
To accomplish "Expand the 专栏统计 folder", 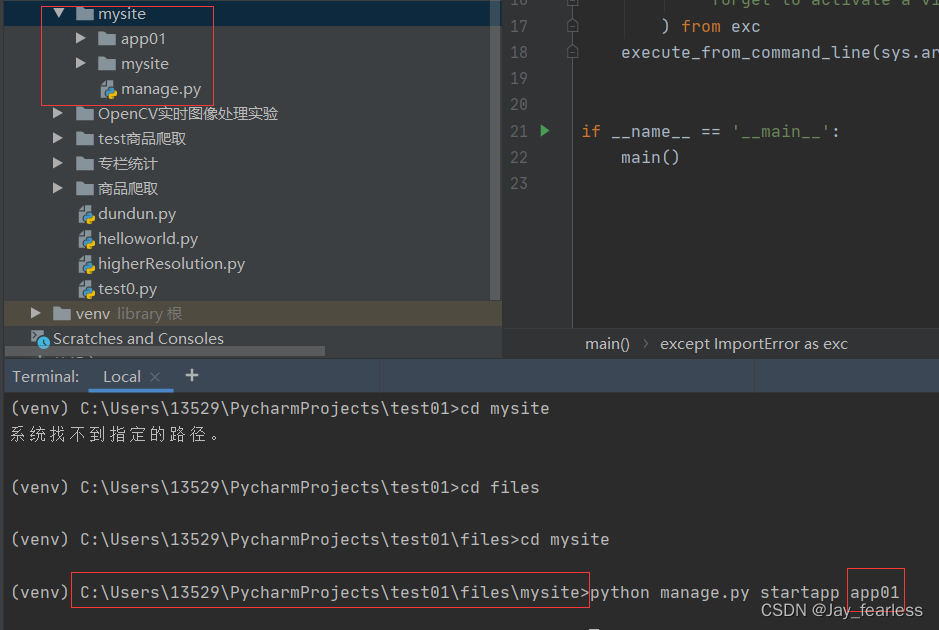I will (x=57, y=163).
